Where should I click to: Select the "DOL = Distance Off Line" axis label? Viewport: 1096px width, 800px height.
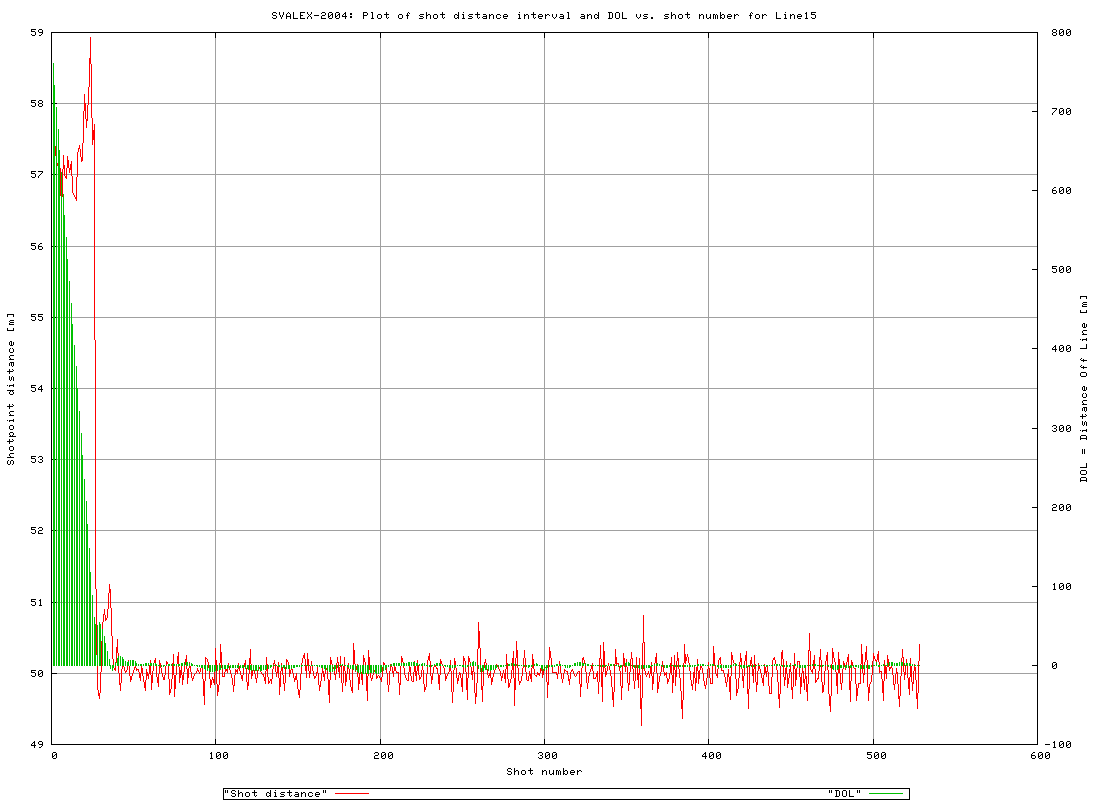pyautogui.click(x=1083, y=386)
